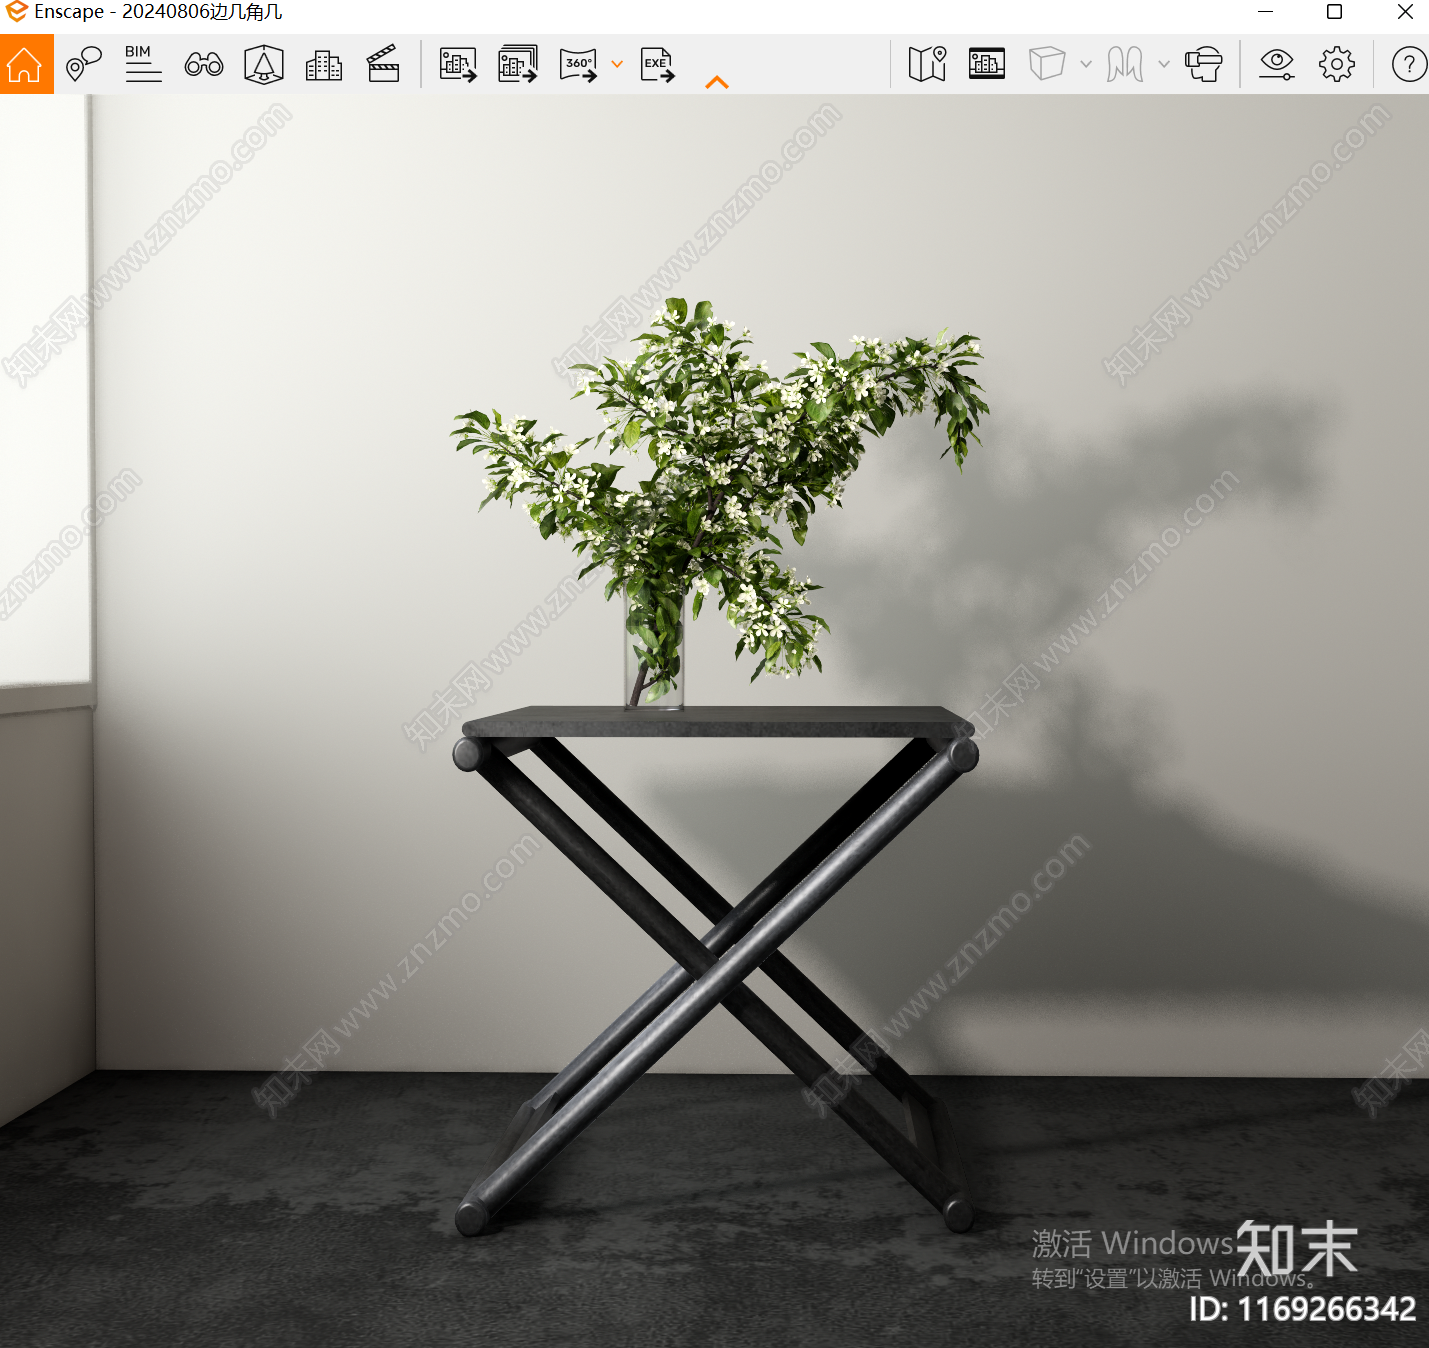Screen dimensions: 1429x1348
Task: Open the General Settings gear
Action: (1337, 64)
